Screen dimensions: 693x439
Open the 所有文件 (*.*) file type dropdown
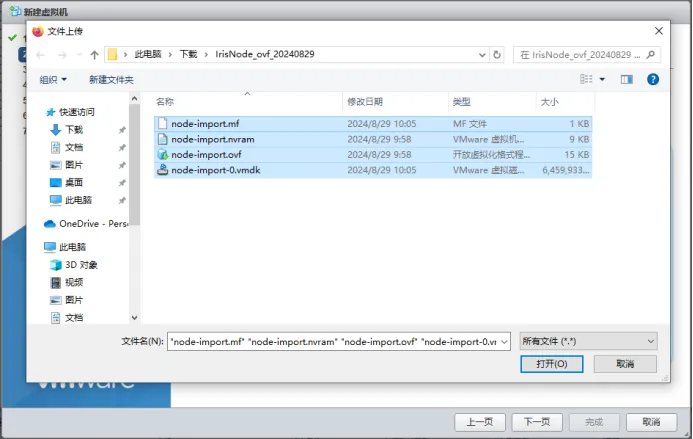pyautogui.click(x=588, y=341)
